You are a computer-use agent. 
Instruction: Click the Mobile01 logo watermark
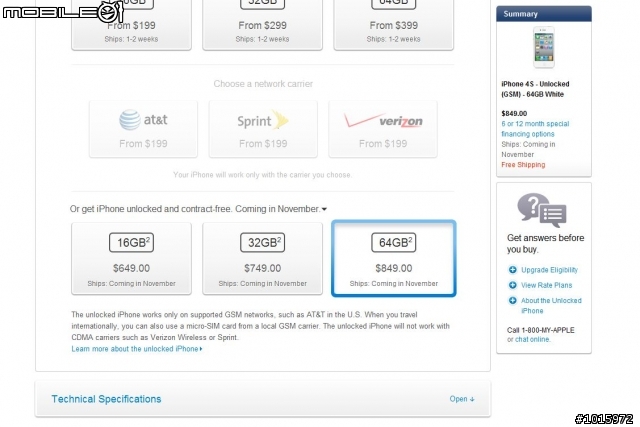63,11
